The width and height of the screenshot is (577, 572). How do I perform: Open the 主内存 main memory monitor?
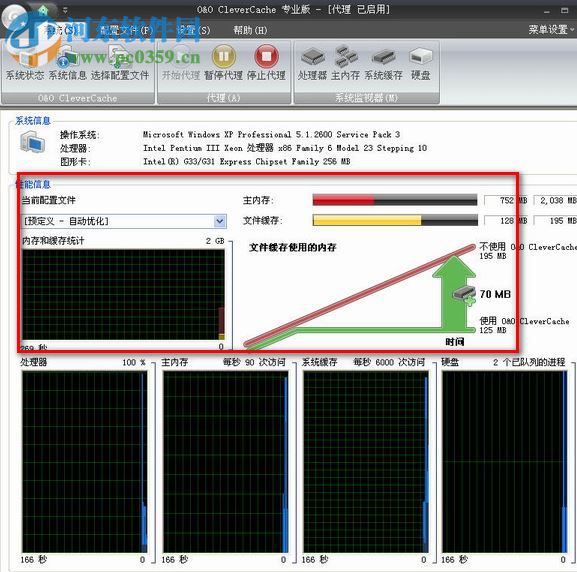[345, 64]
